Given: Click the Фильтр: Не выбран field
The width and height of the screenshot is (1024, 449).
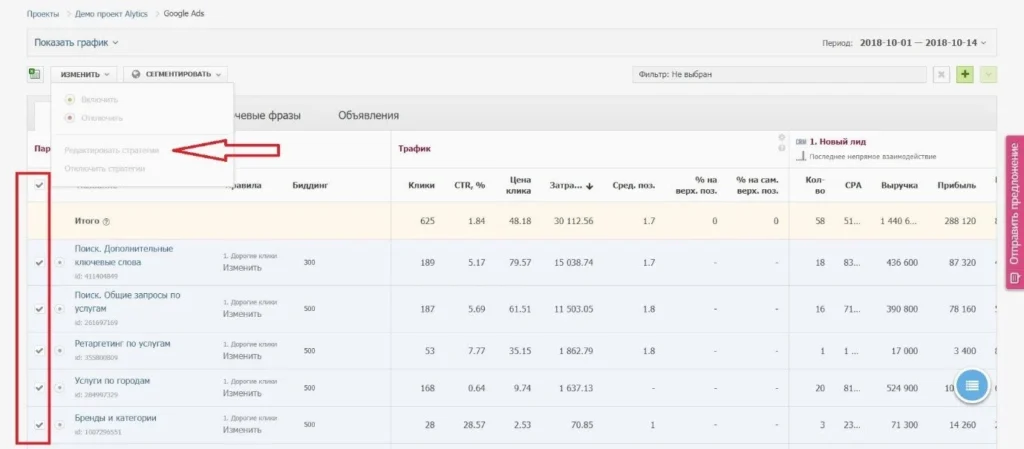Looking at the screenshot, I should pos(779,74).
